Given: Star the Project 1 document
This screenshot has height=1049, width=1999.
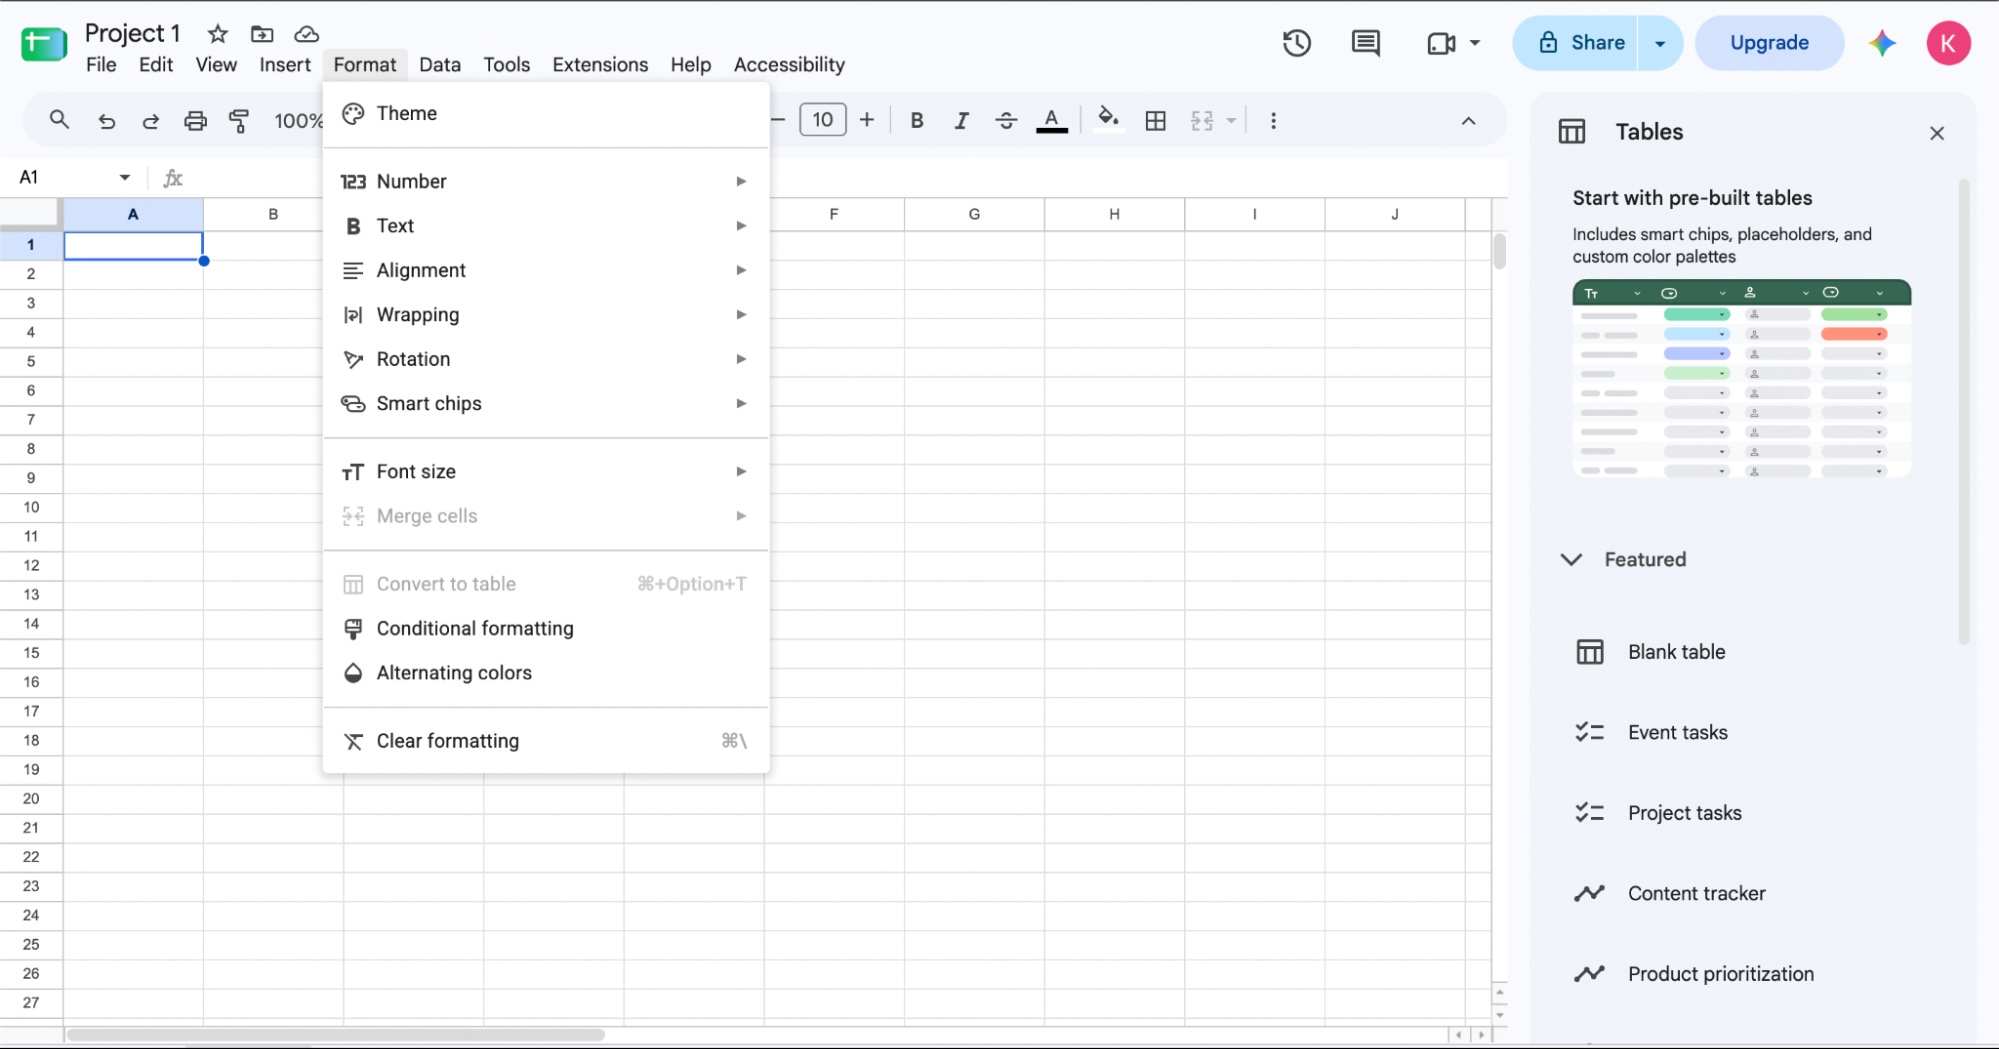Looking at the screenshot, I should pyautogui.click(x=218, y=34).
